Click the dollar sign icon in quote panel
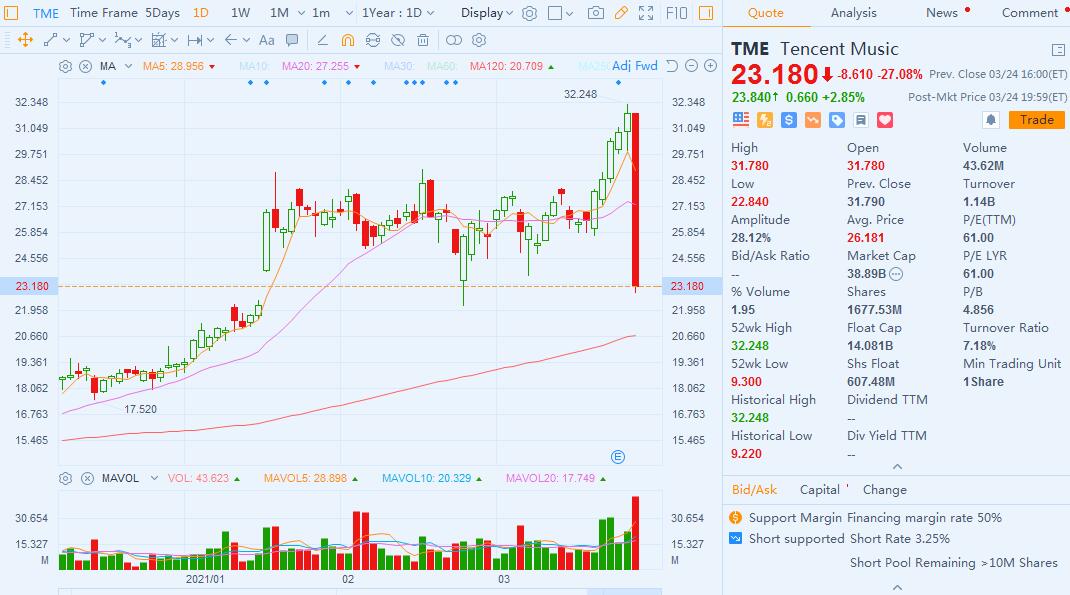1070x595 pixels. [787, 119]
